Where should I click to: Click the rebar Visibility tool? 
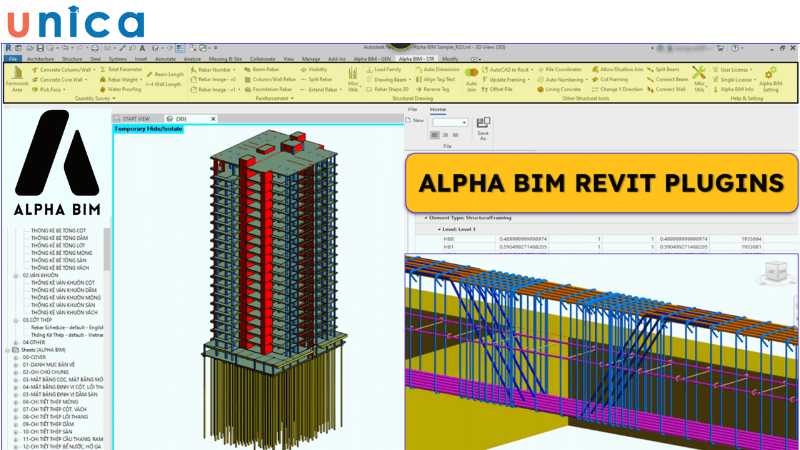coord(314,69)
